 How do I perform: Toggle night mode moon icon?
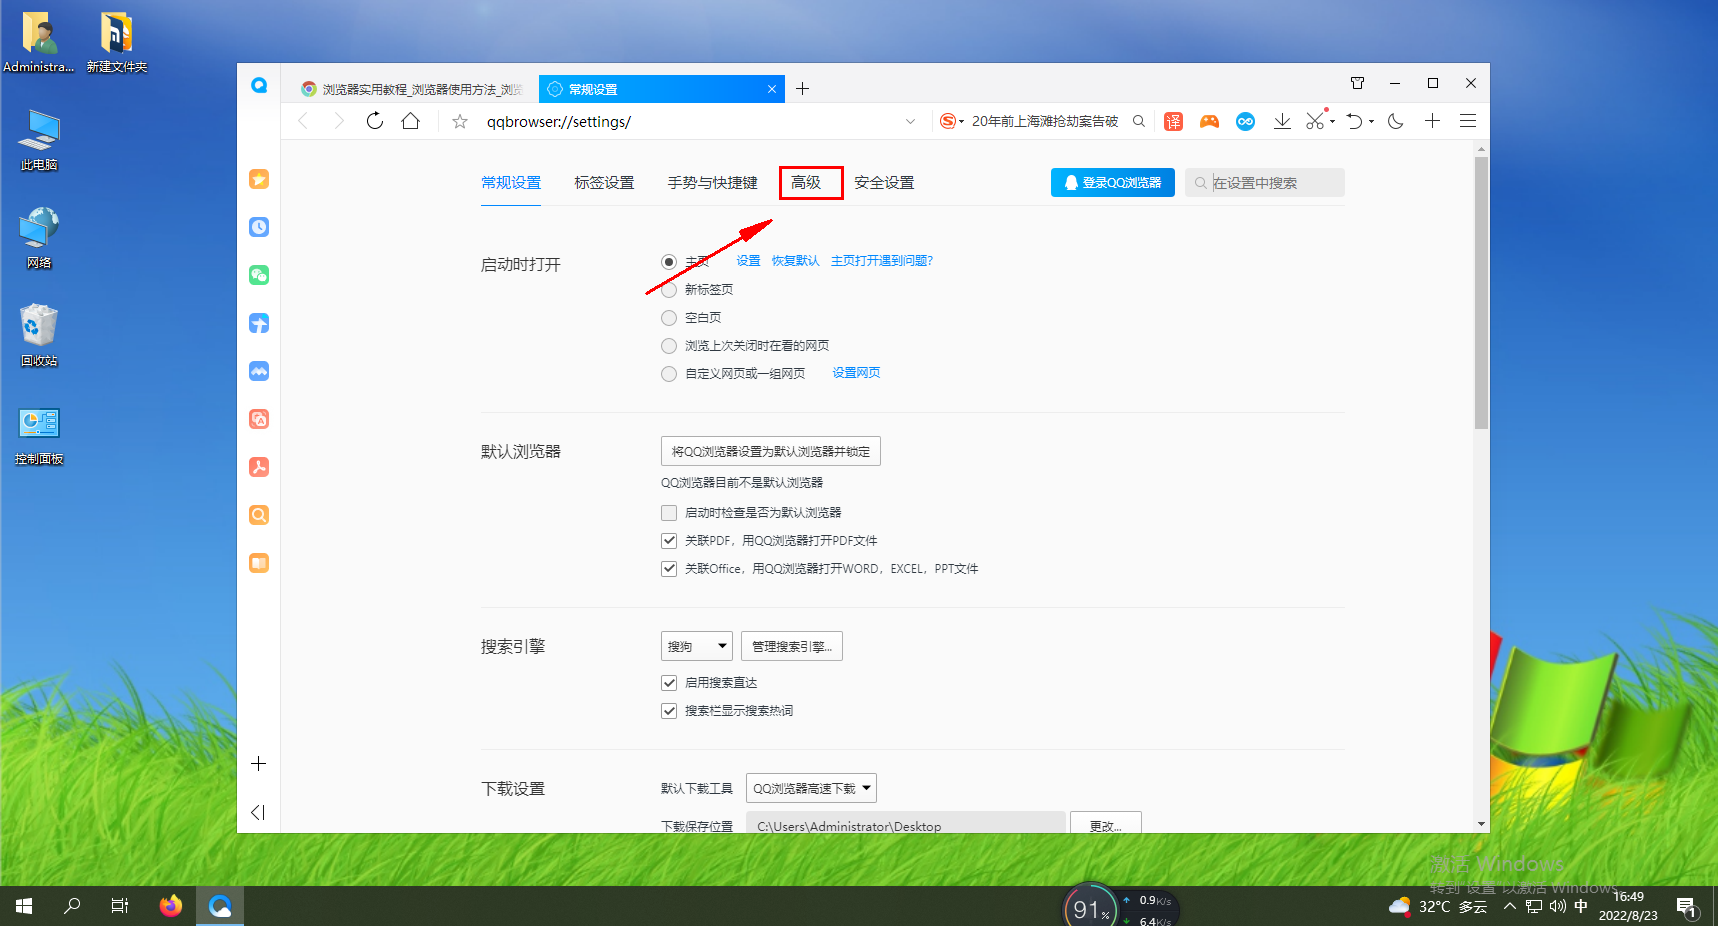tap(1396, 121)
